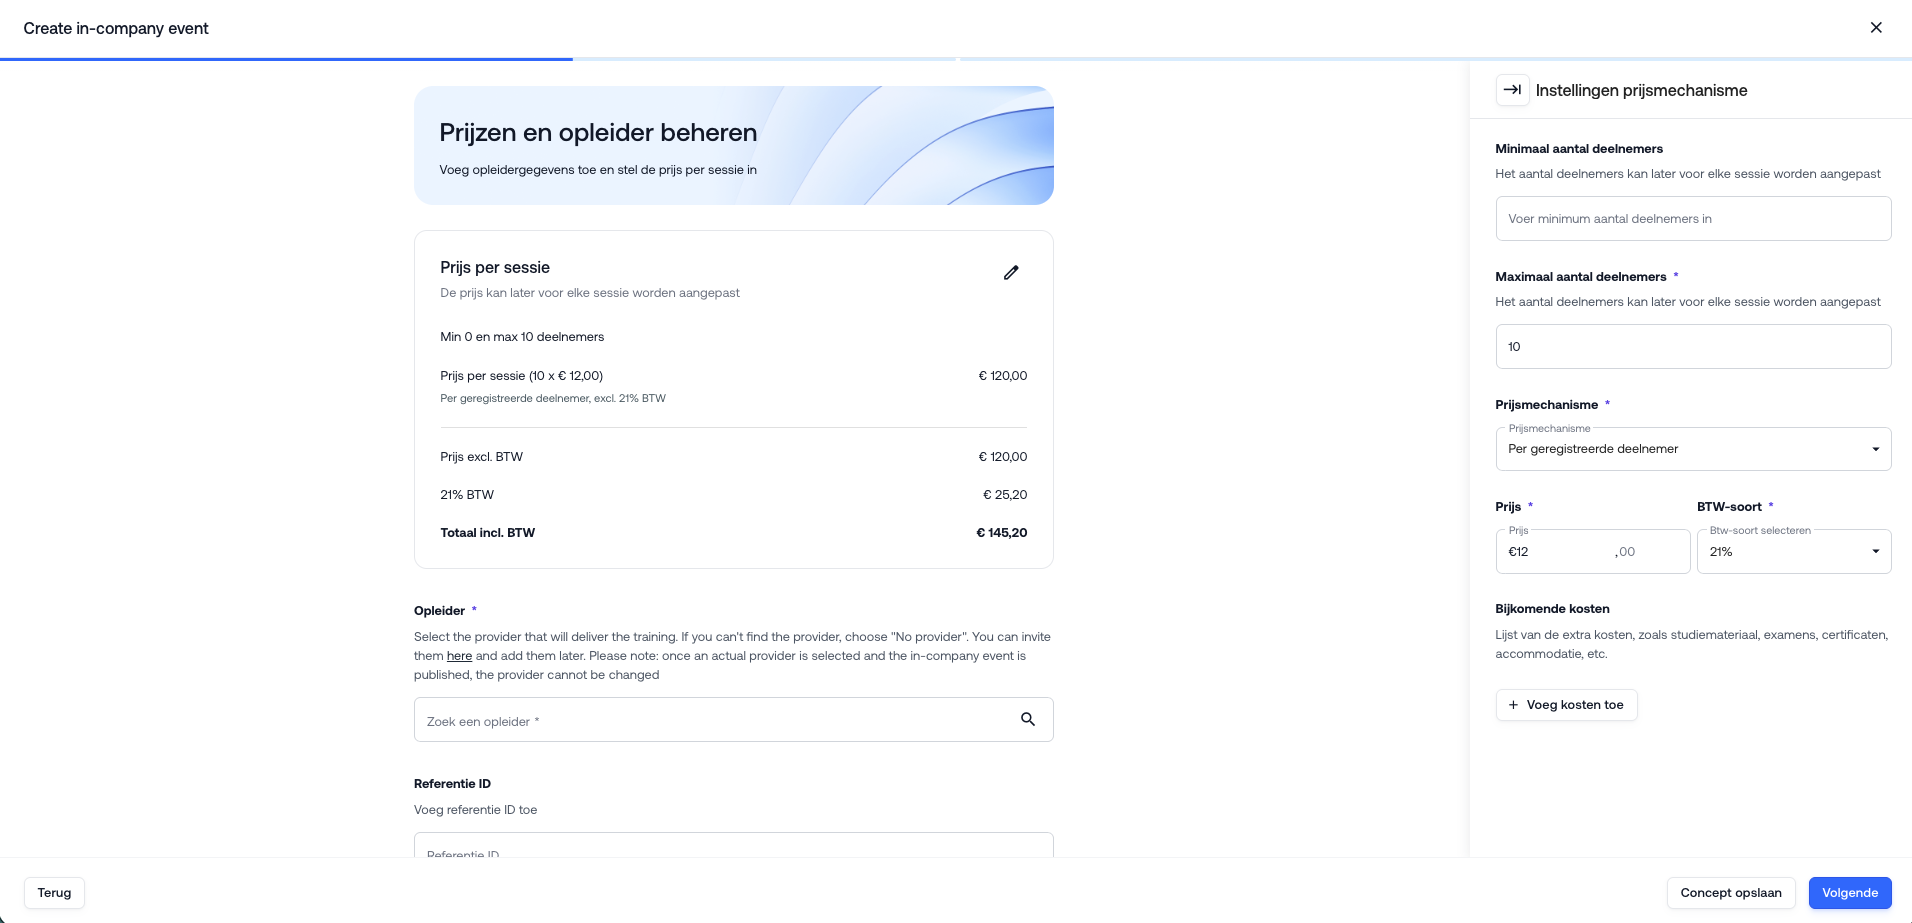Click the '€ 145,20' total amount
1912x923 pixels.
click(1001, 533)
